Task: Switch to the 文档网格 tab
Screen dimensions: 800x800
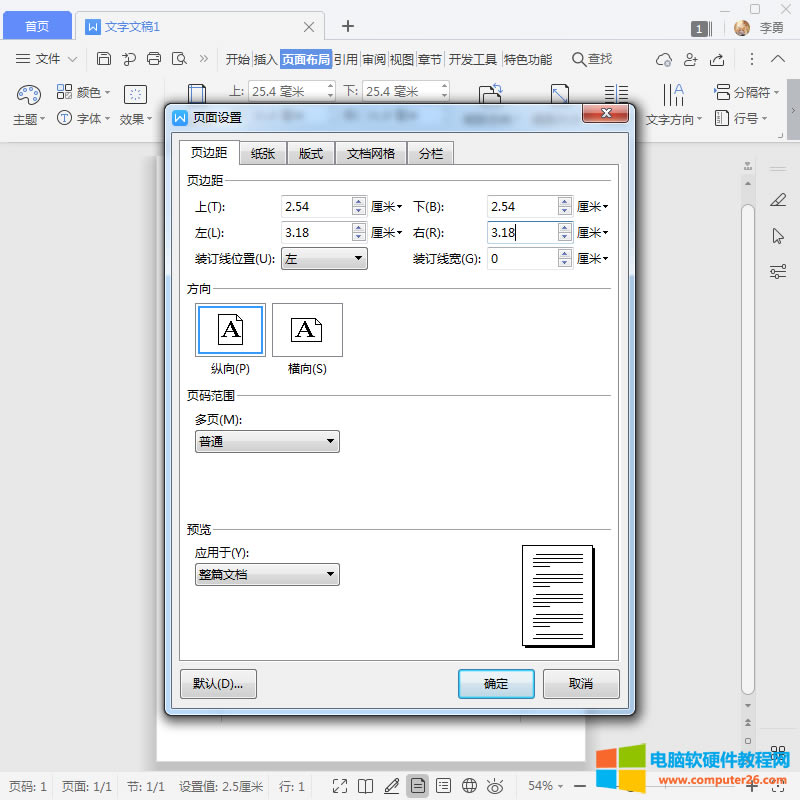Action: [370, 153]
